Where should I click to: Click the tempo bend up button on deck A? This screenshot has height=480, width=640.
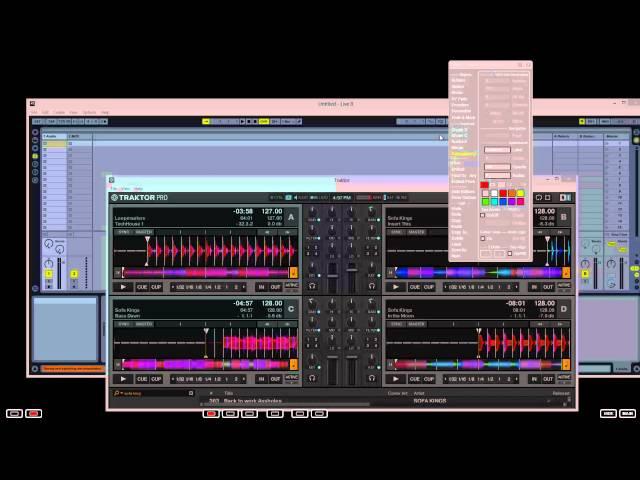pyautogui.click(x=287, y=232)
